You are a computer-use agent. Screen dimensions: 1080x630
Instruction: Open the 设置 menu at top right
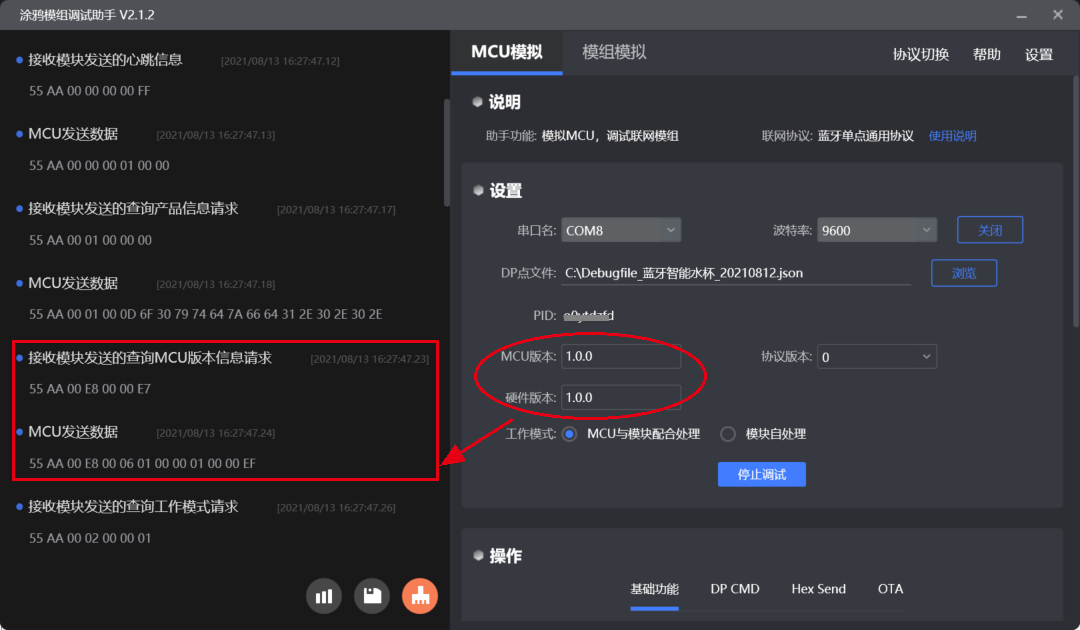[x=1039, y=54]
